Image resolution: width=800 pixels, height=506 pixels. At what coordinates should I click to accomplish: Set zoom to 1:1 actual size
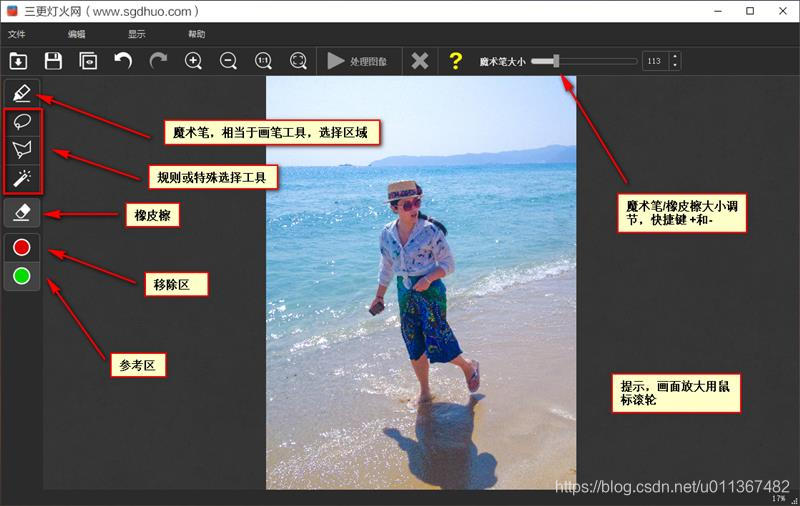[x=263, y=61]
